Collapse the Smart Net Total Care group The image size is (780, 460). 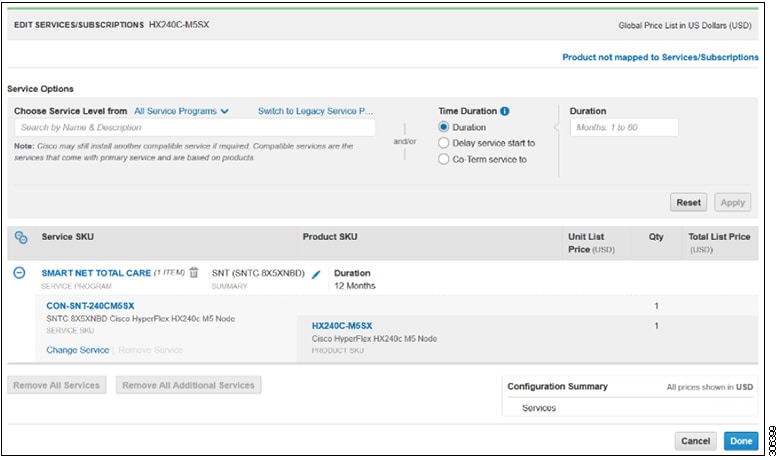point(19,273)
